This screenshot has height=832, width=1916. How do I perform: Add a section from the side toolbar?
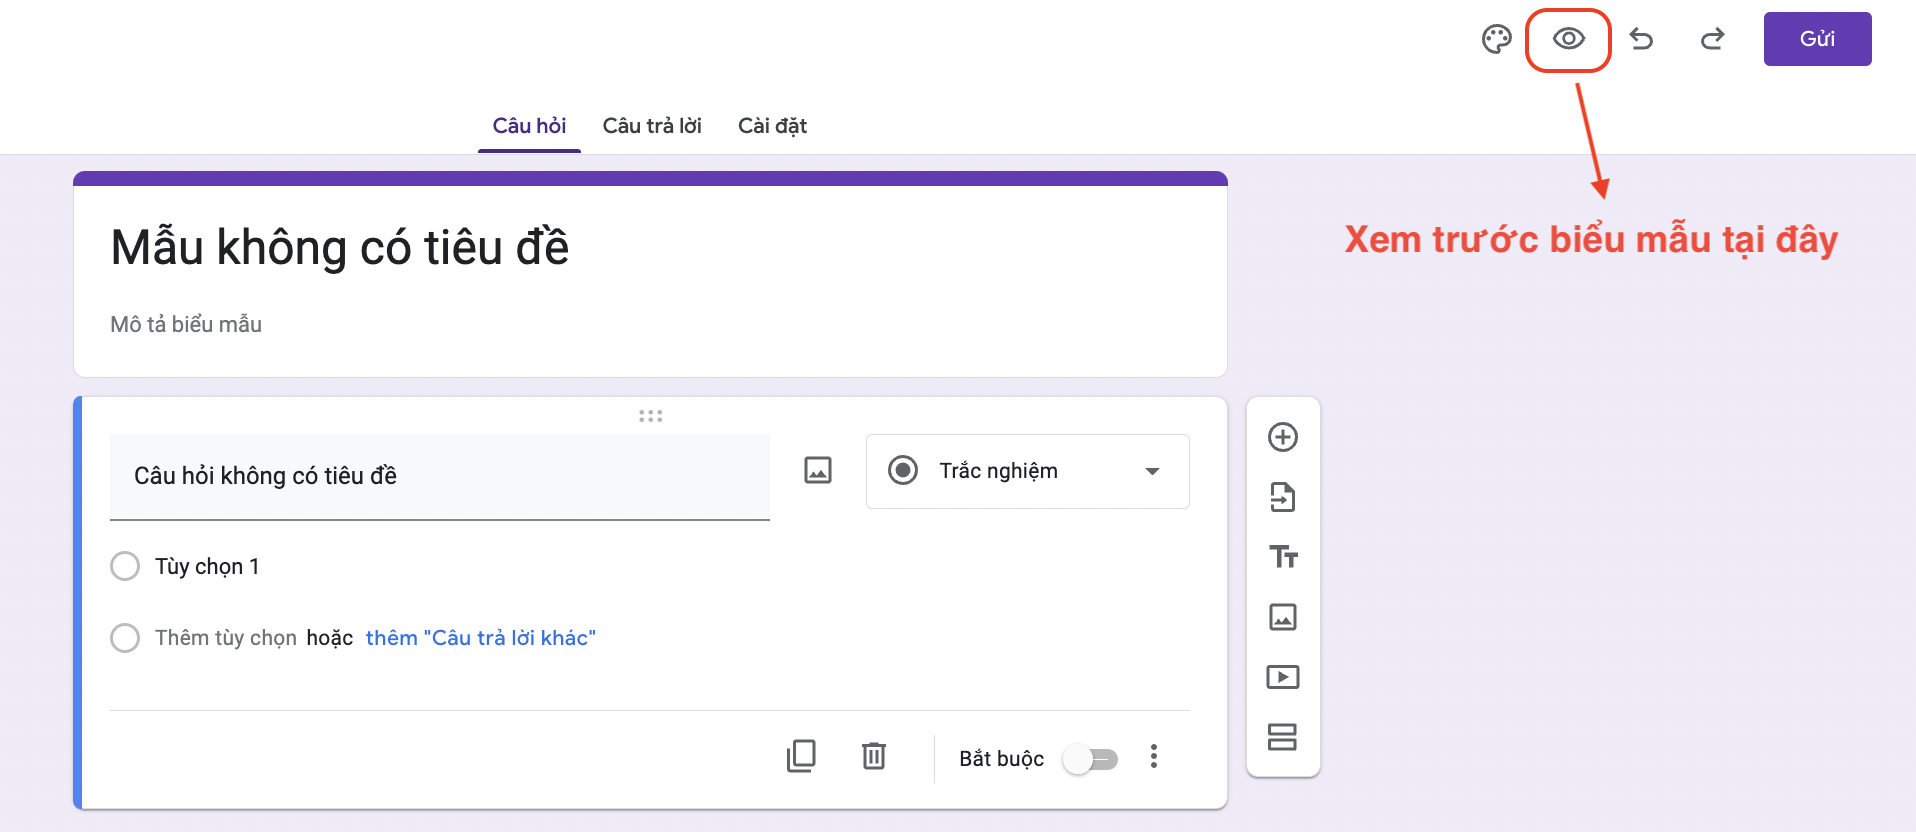coord(1283,737)
